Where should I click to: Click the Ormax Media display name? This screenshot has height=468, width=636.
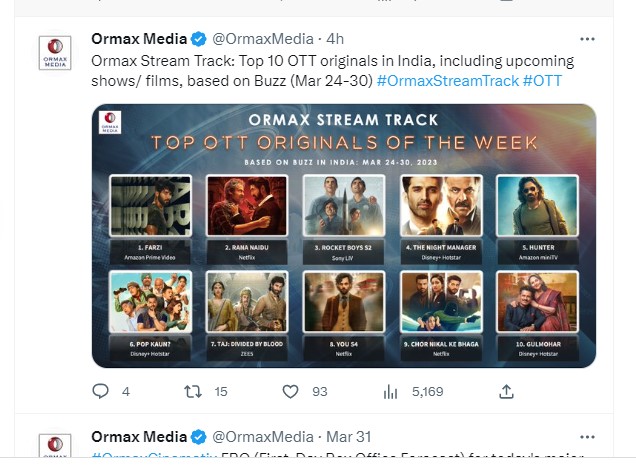[x=139, y=39]
